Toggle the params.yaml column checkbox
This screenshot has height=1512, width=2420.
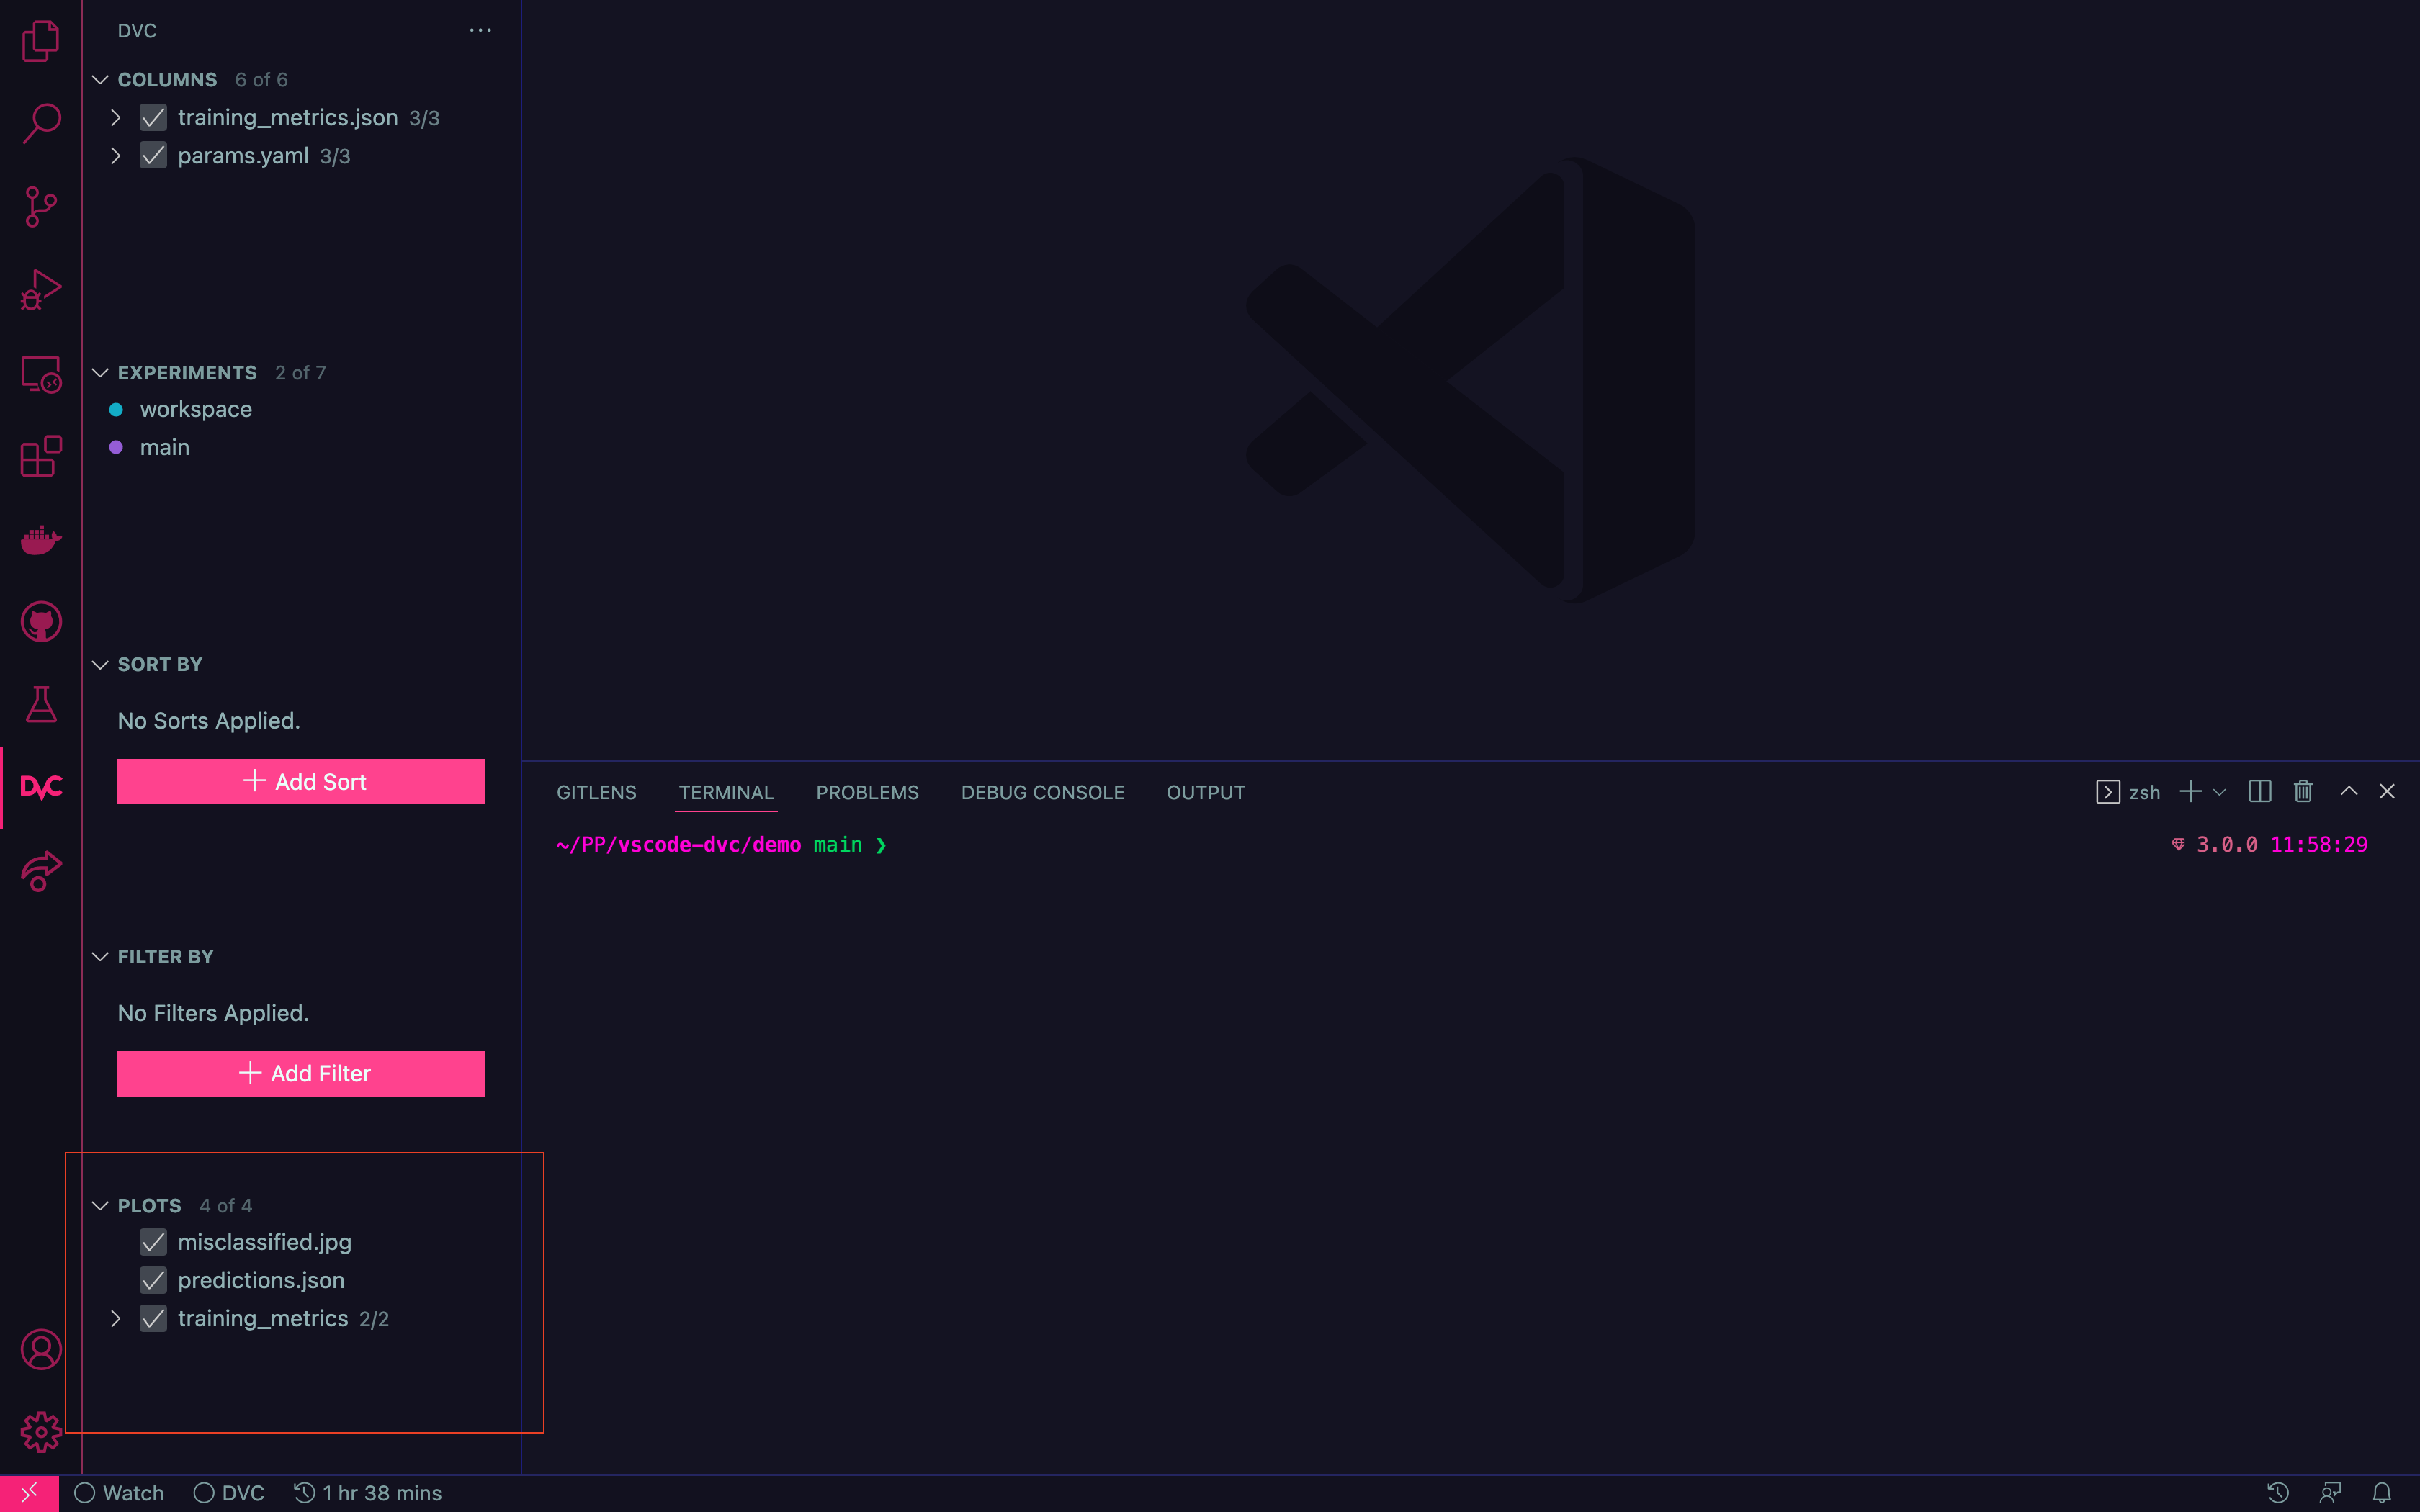tap(153, 156)
